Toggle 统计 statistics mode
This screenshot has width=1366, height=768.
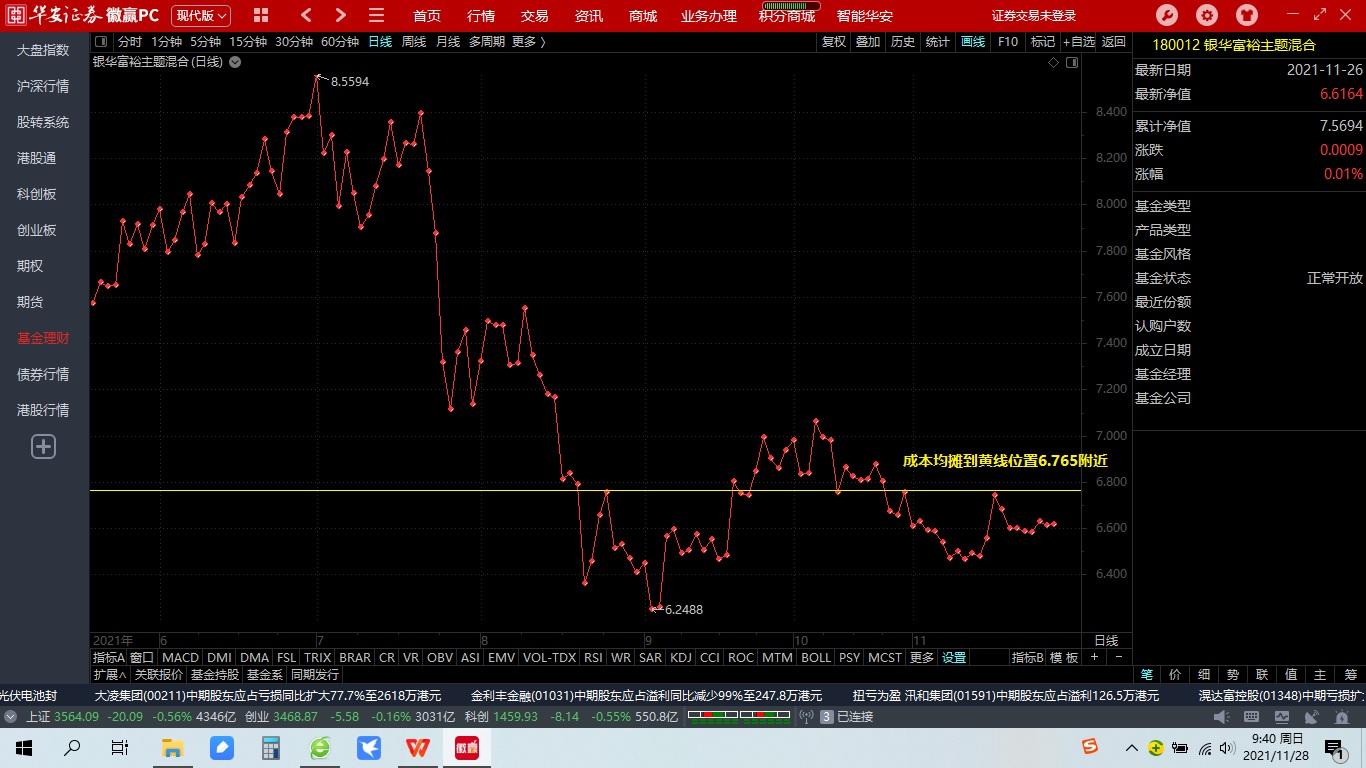tap(938, 42)
